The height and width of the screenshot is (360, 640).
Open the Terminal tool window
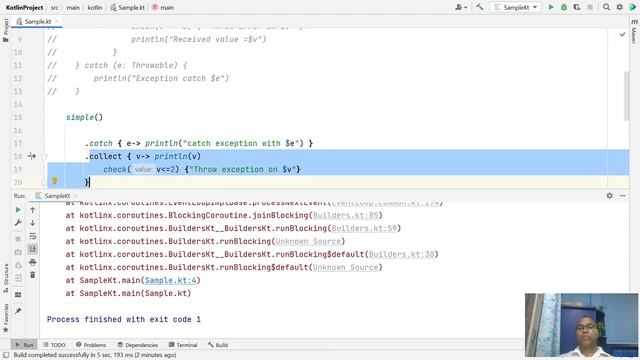tap(183, 345)
